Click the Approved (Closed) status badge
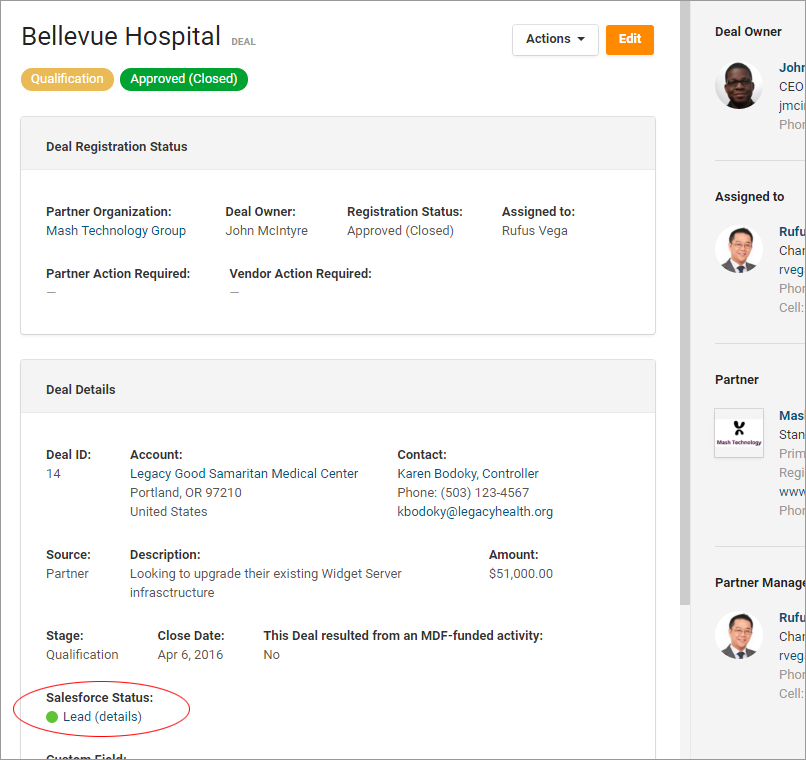The image size is (806, 760). (184, 79)
